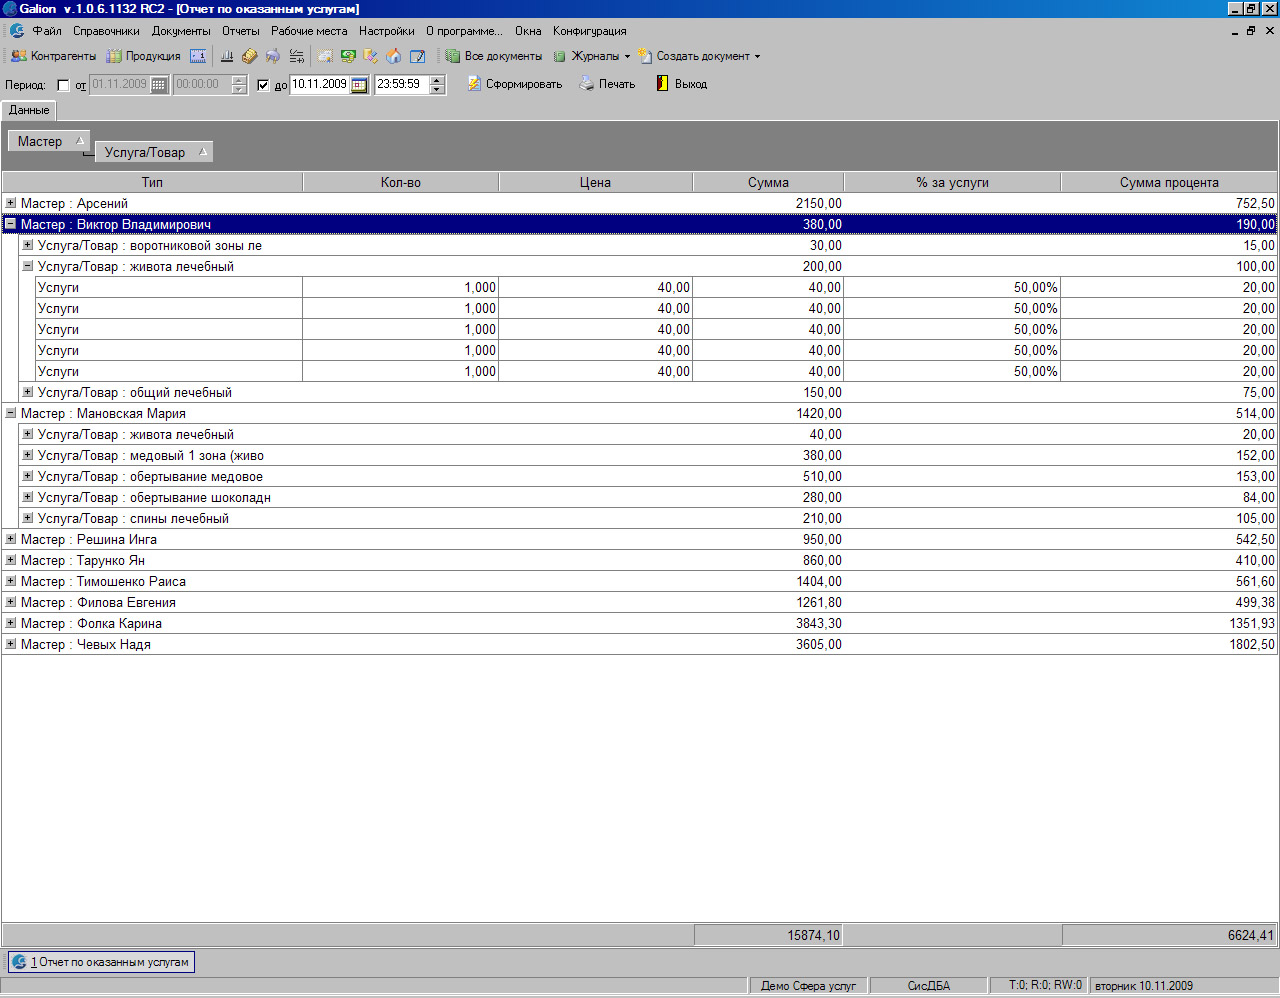Viewport: 1280px width, 998px height.
Task: Expand Услуга/Товар : обертывание медовое
Action: 28,476
